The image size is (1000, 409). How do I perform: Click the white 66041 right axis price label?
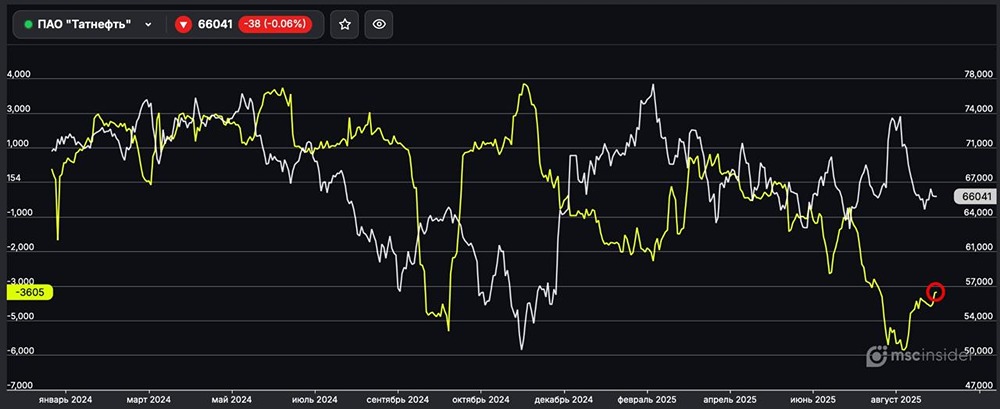[x=975, y=197]
